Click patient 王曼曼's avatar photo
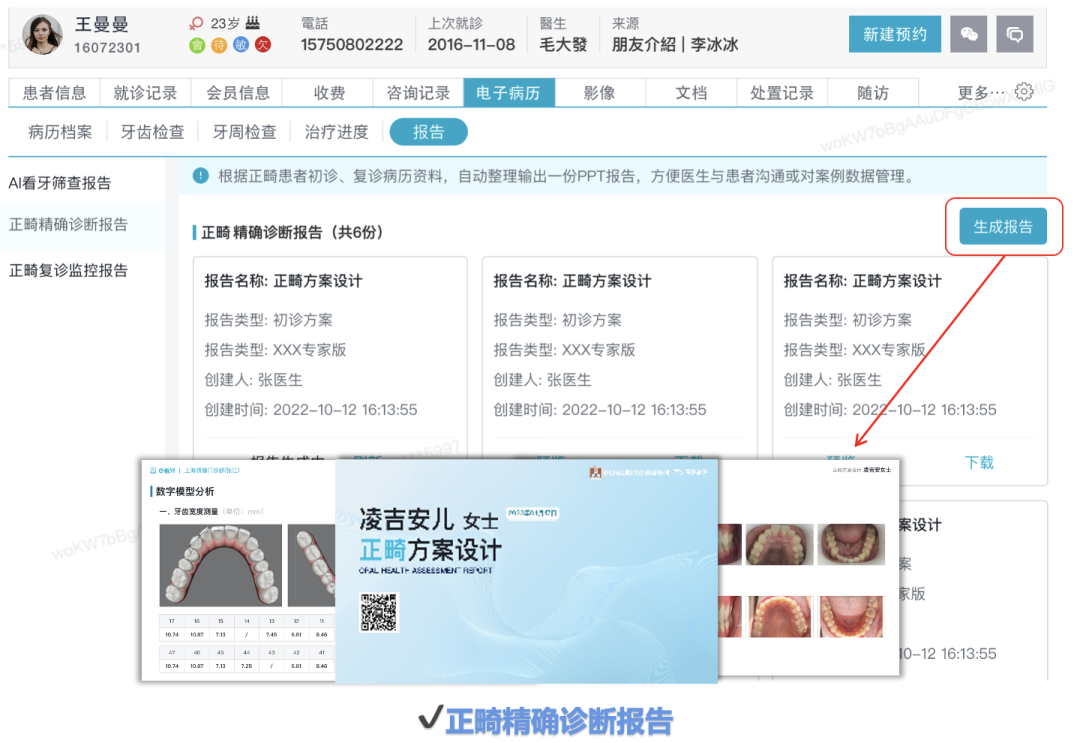1080x743 pixels. pos(43,34)
